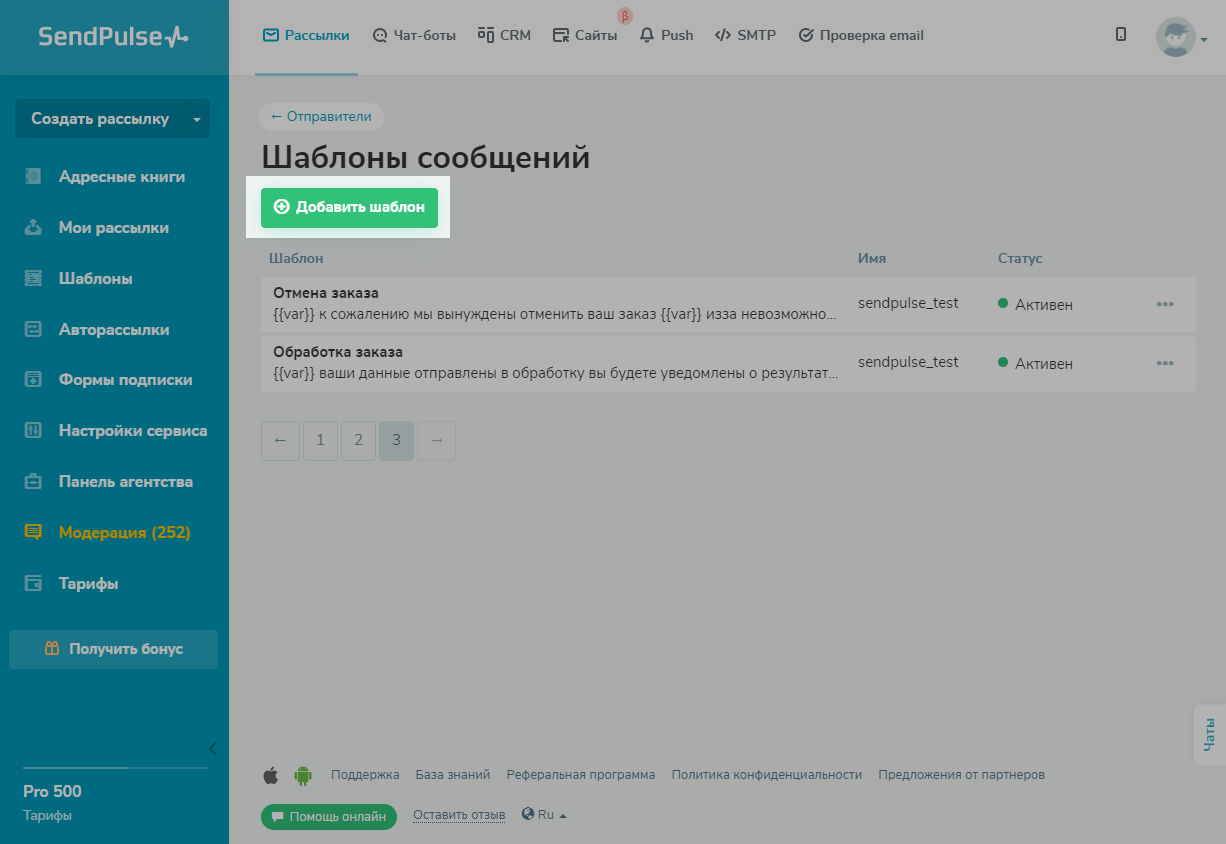The height and width of the screenshot is (844, 1226).
Task: Click the Тарифы wallet icon
Action: [x=33, y=584]
